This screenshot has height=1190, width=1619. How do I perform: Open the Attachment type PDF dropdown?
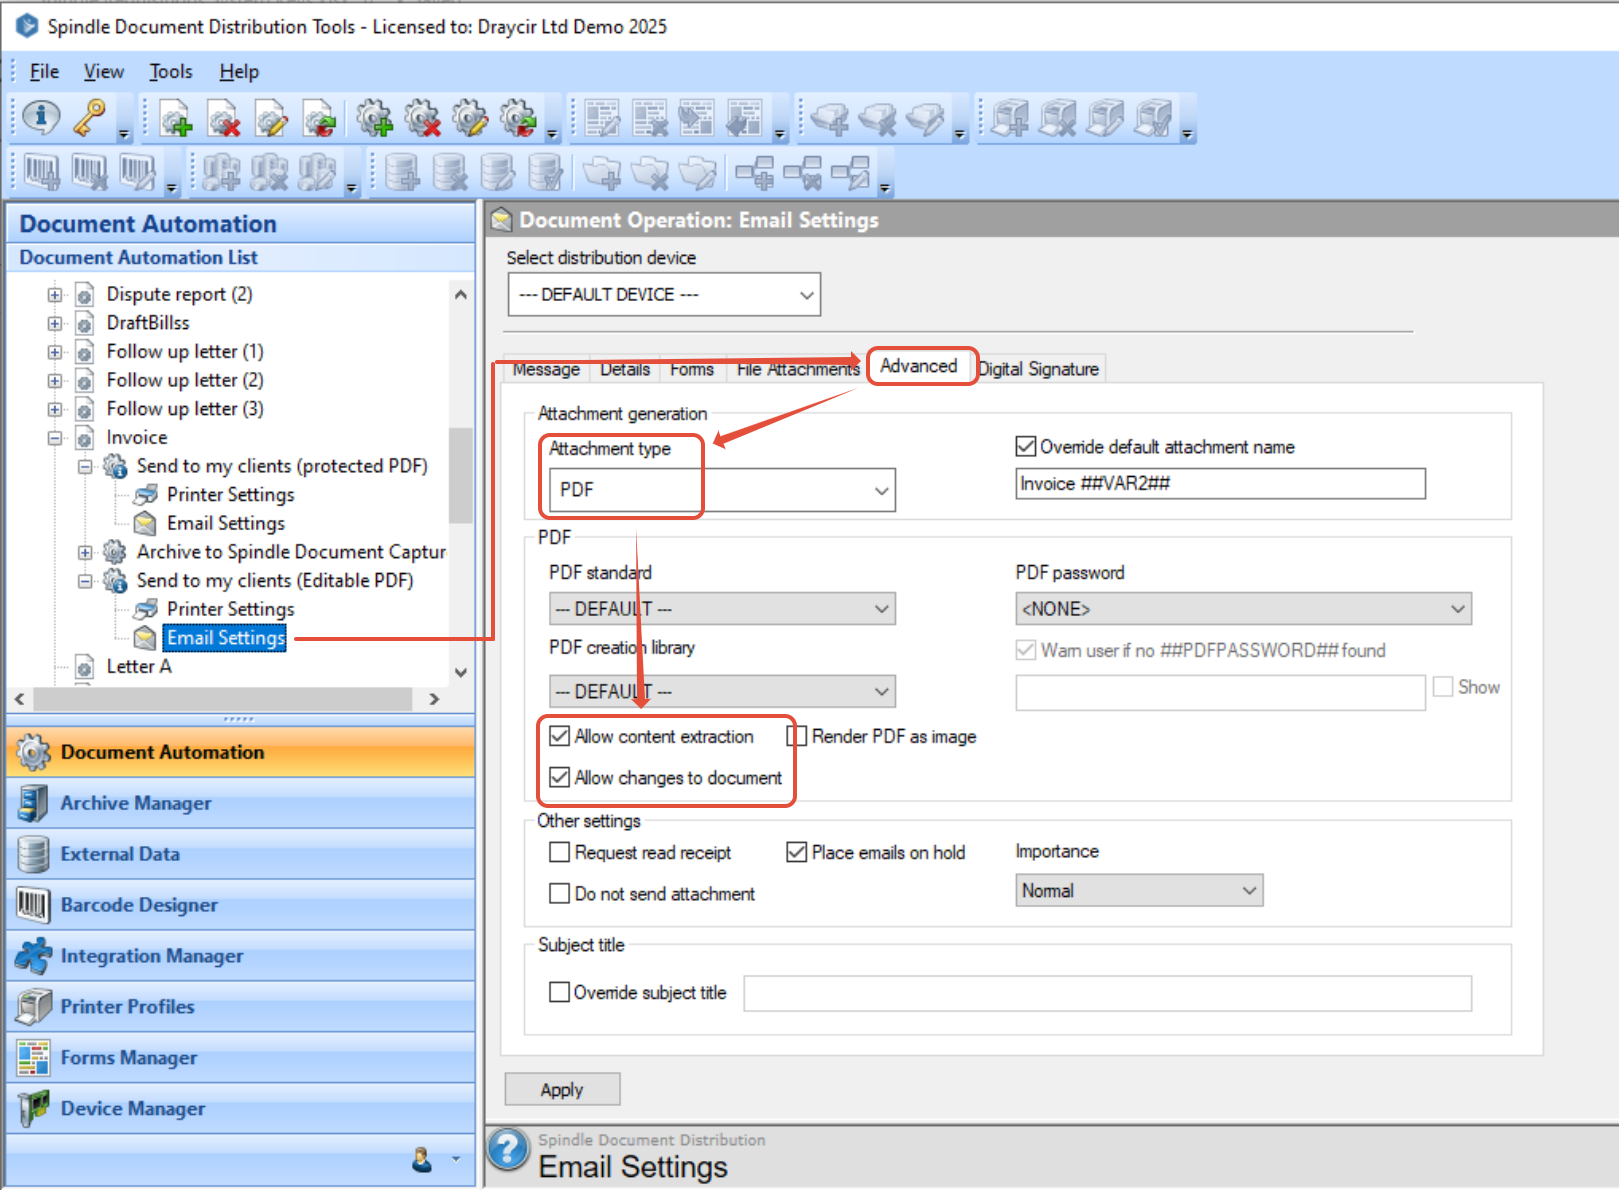[722, 490]
